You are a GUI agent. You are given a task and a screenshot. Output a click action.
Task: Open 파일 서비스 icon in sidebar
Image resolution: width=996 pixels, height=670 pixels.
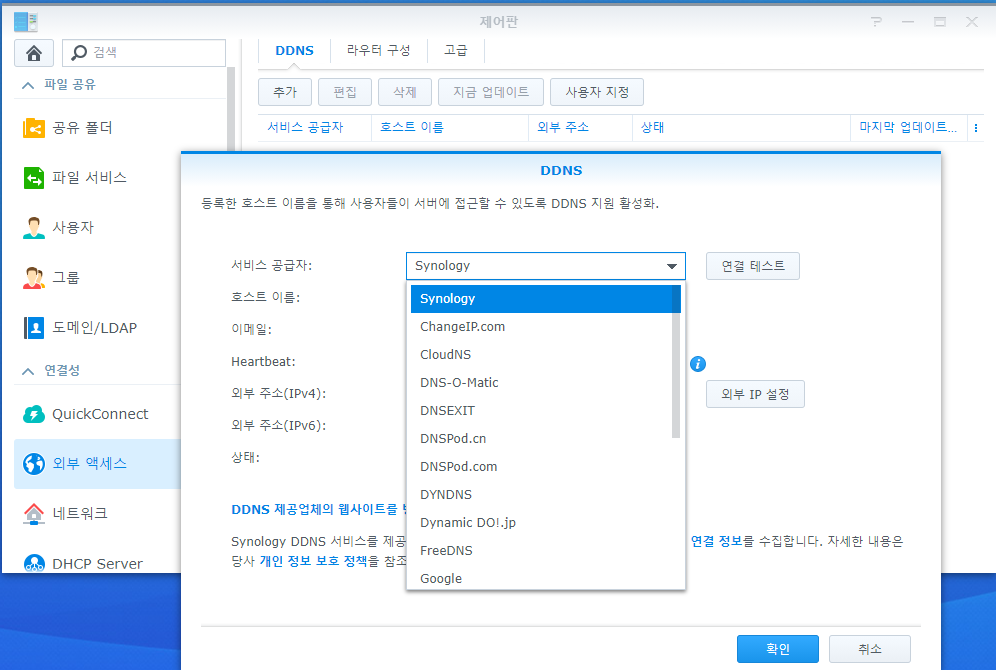(34, 178)
